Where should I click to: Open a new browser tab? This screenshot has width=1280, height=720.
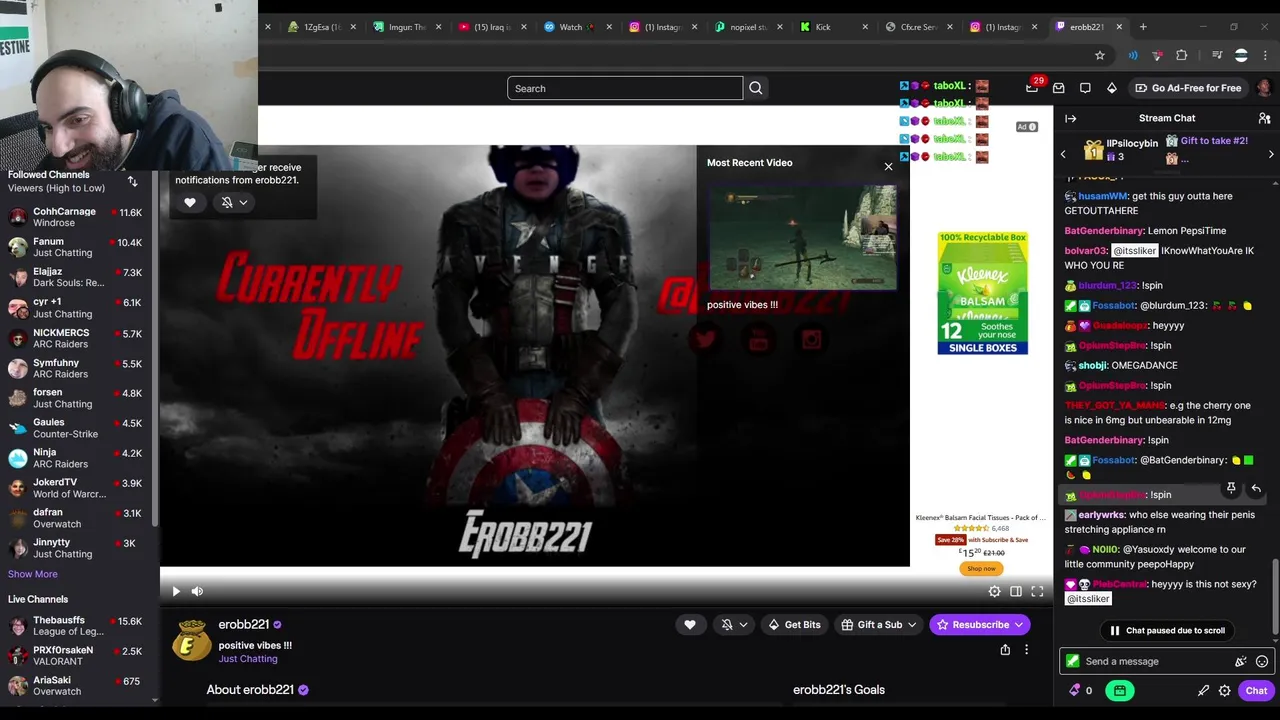coord(1144,27)
